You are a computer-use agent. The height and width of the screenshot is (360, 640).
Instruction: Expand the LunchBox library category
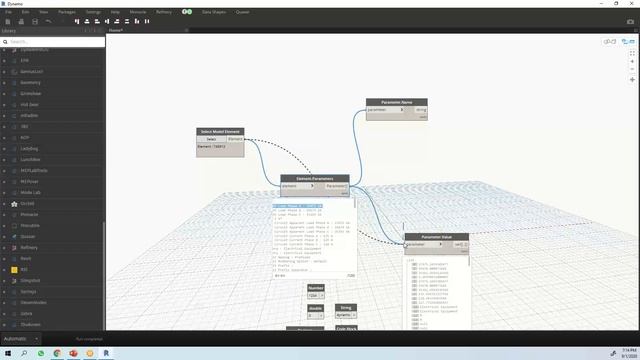click(x=30, y=160)
